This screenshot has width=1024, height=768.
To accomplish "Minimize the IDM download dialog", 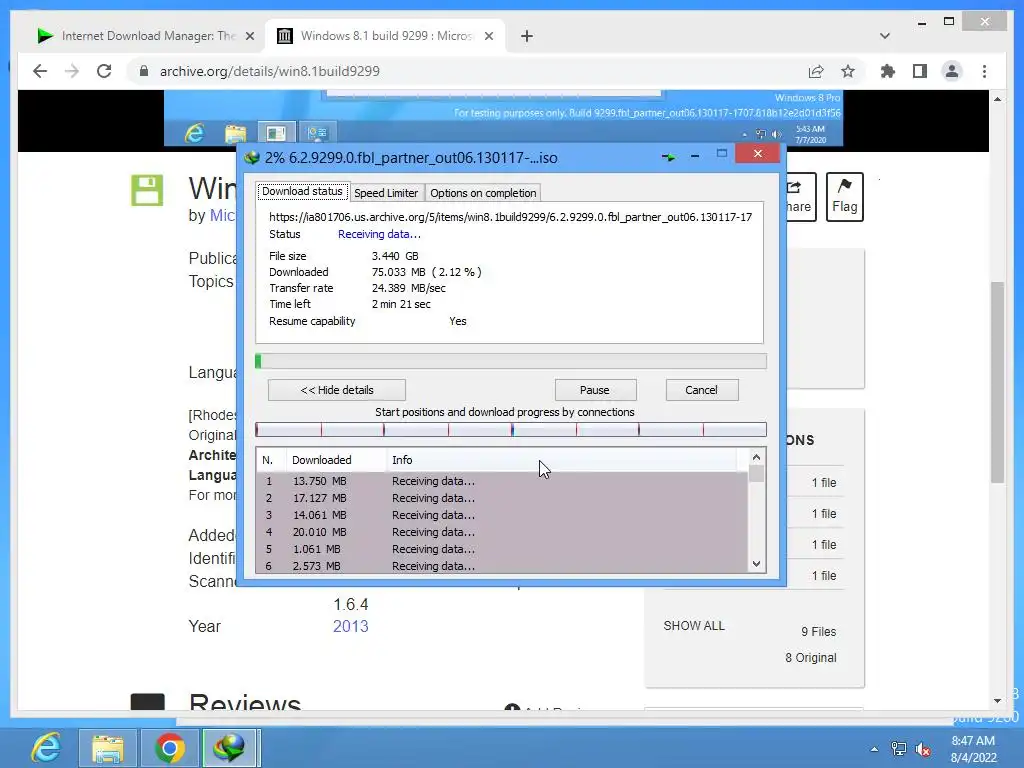I will click(x=695, y=155).
